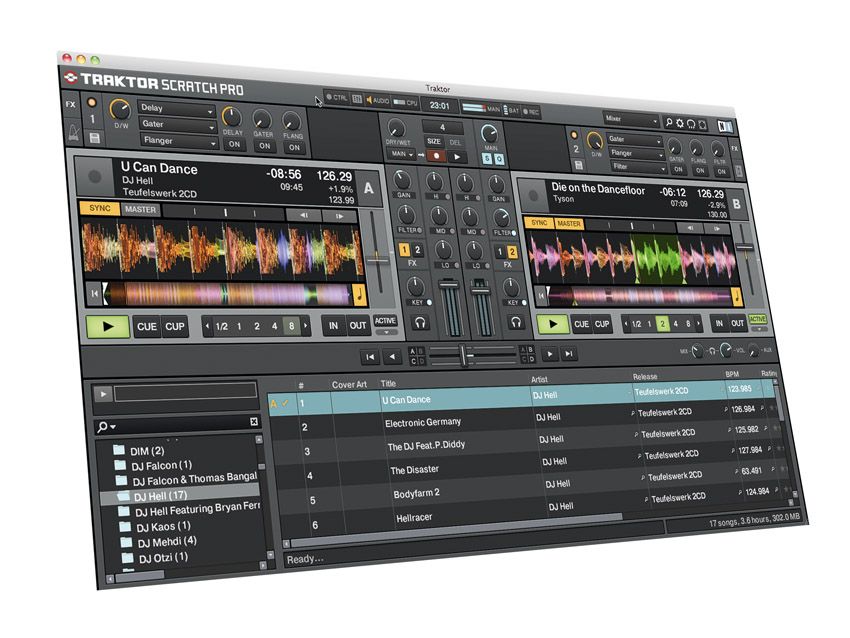The height and width of the screenshot is (638, 850).
Task: Set loop IN point on deck A
Action: 333,326
